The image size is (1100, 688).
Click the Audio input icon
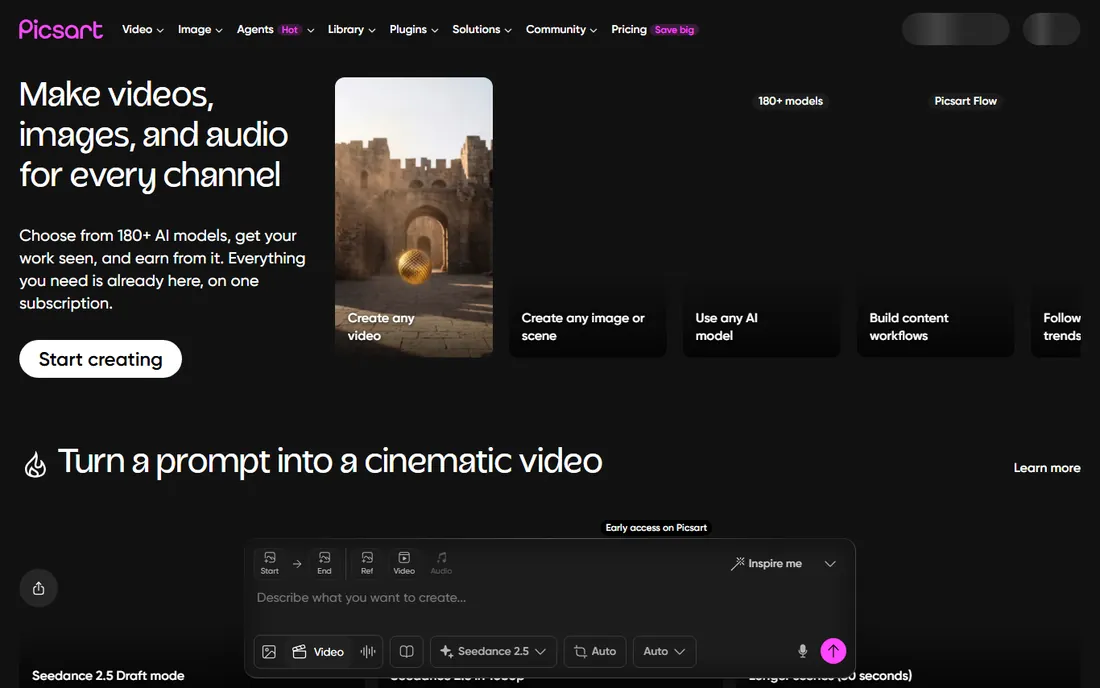pyautogui.click(x=441, y=562)
